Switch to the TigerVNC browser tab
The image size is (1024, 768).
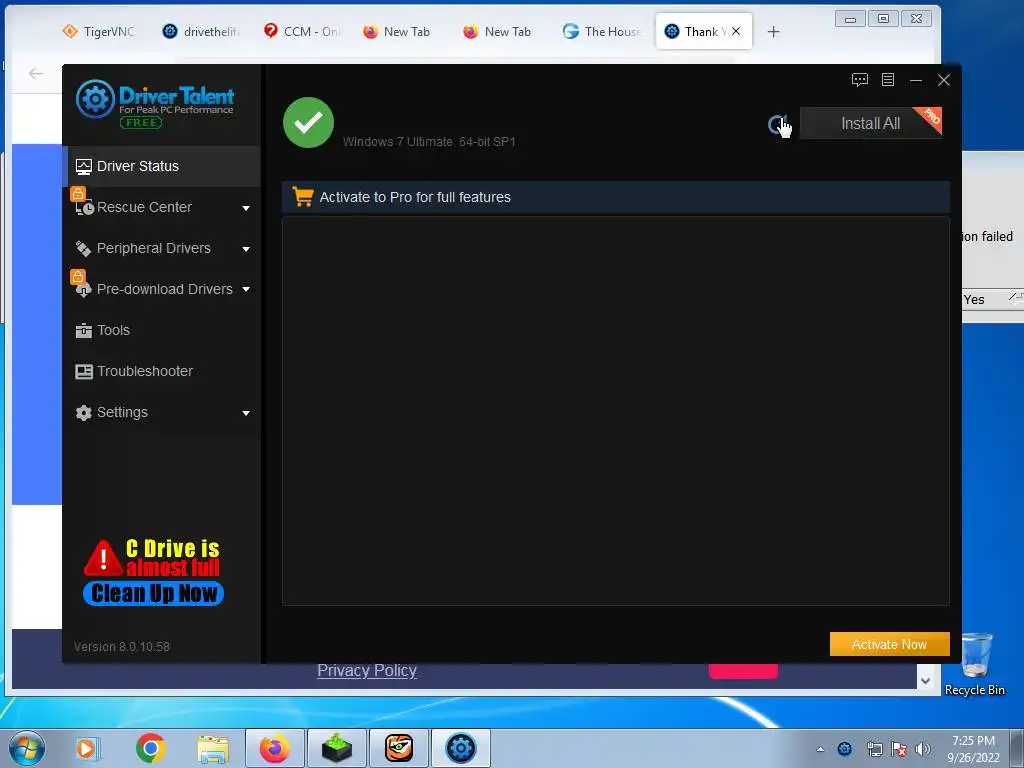[99, 31]
